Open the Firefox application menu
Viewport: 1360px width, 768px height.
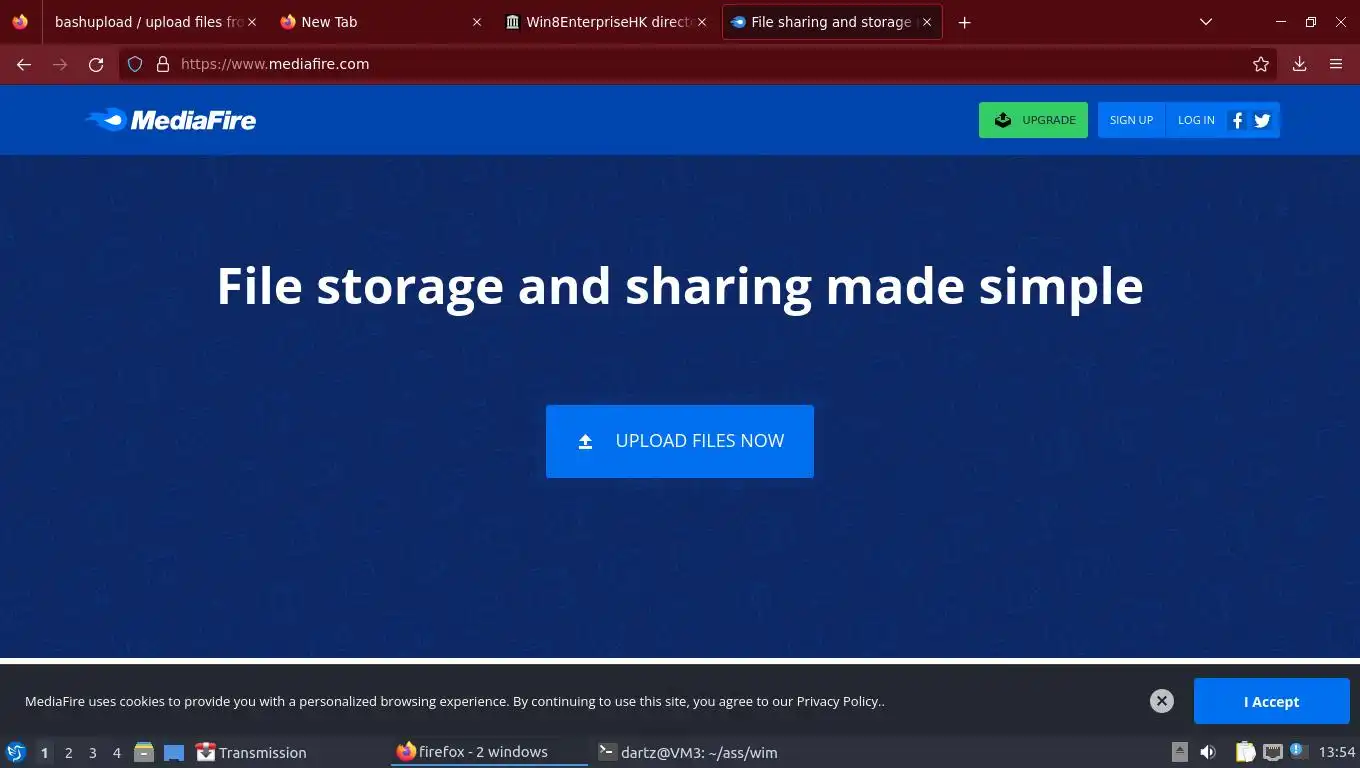[1335, 64]
